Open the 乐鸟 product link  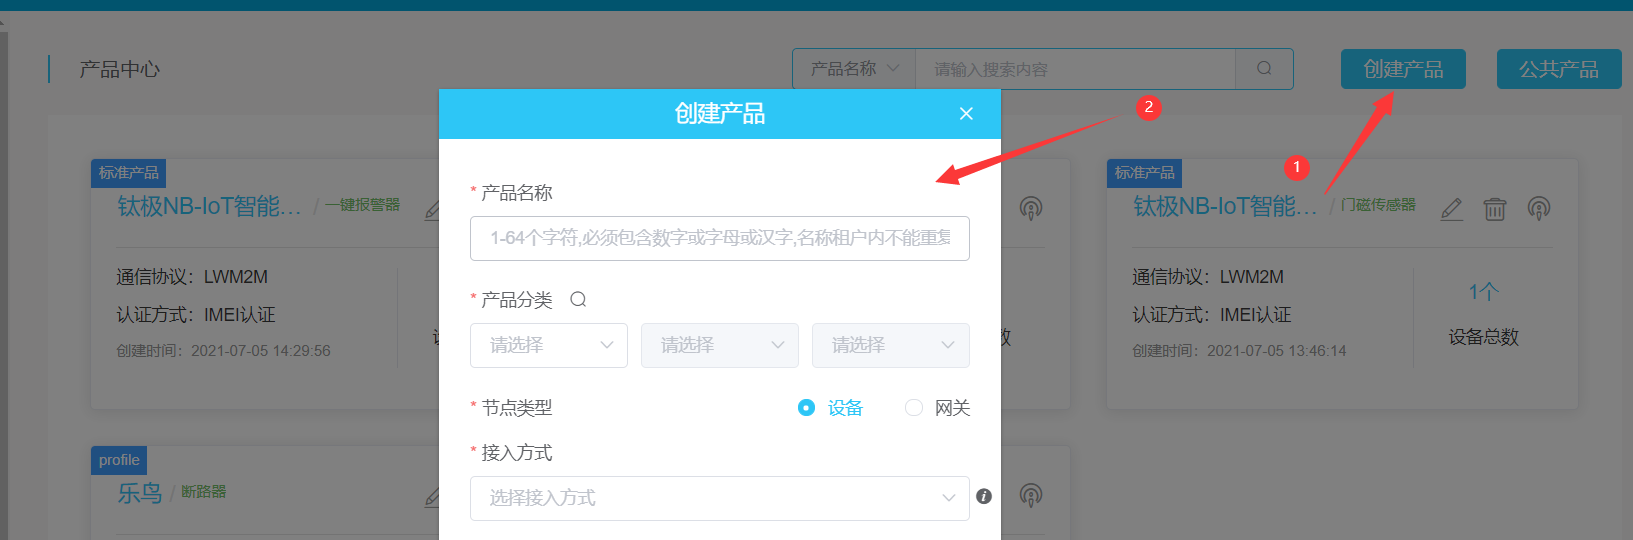(x=139, y=493)
